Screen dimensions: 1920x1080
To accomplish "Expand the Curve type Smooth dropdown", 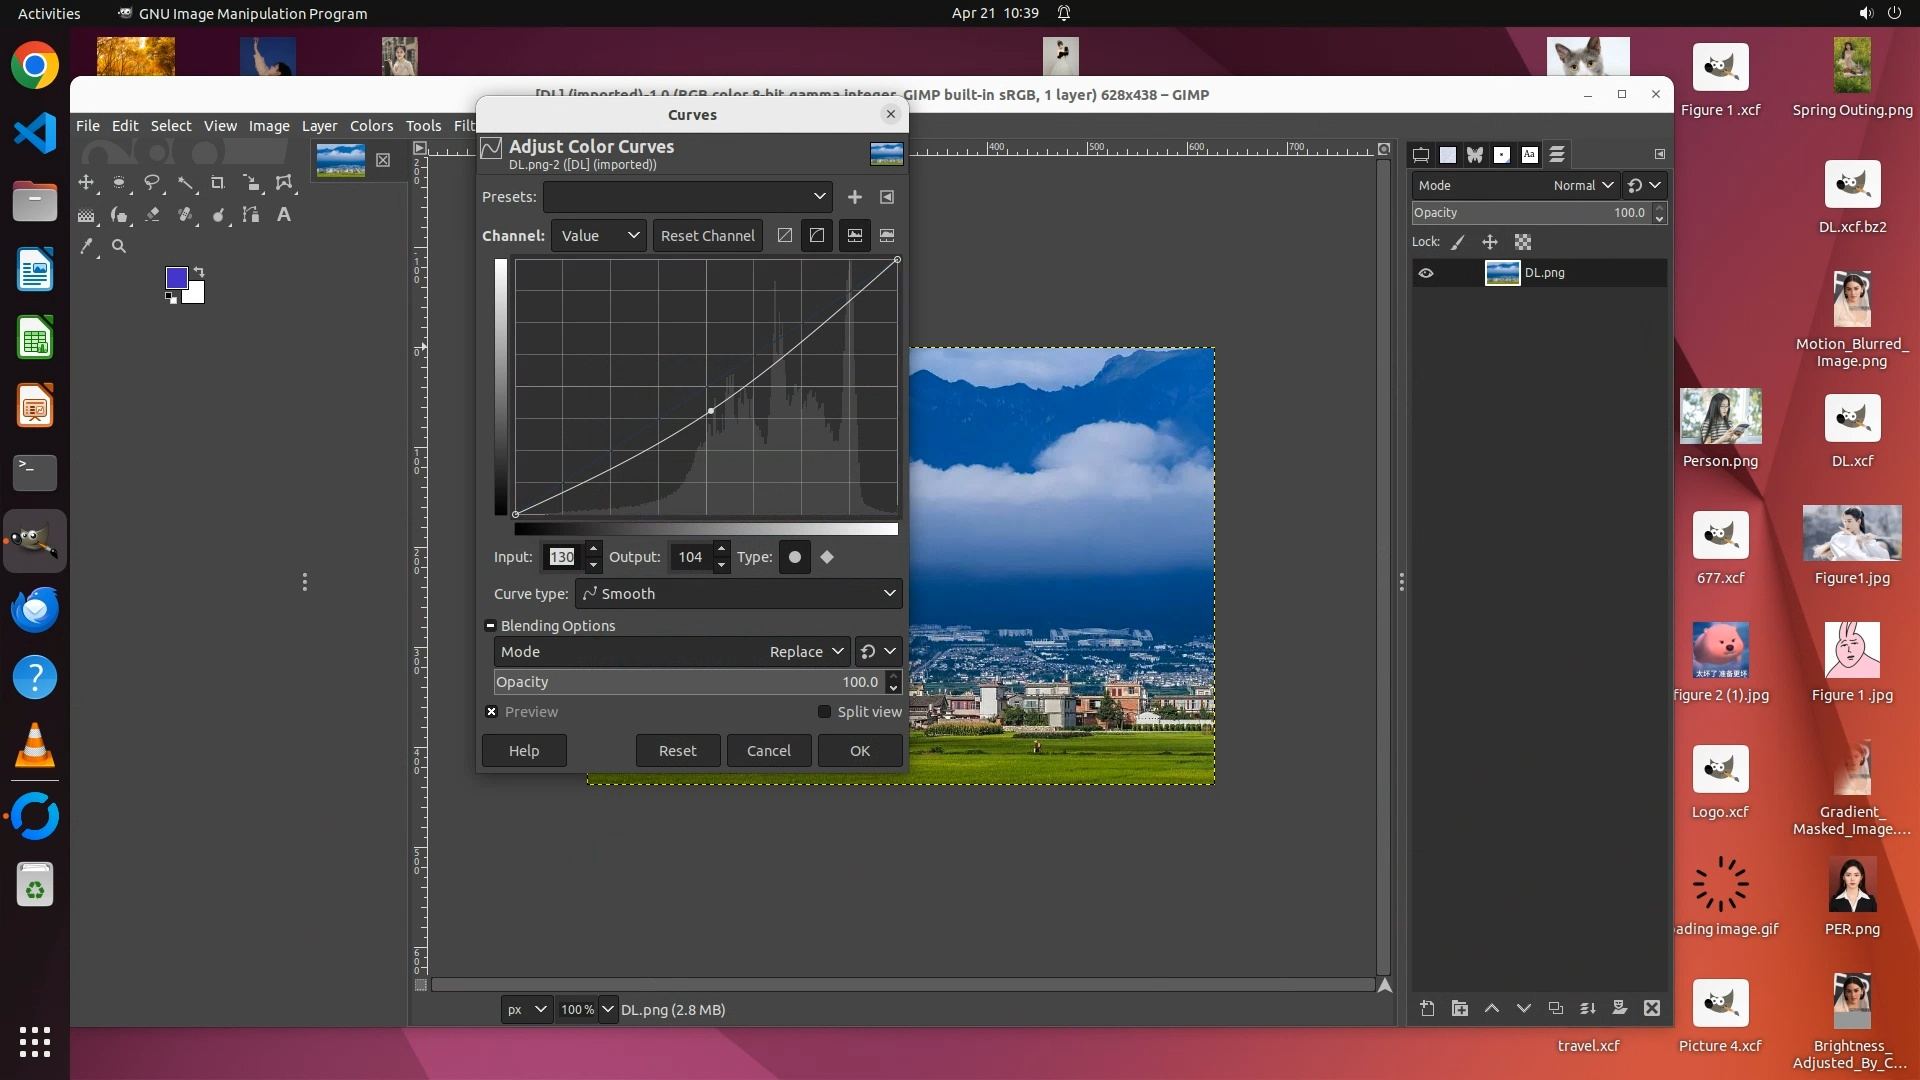I will pos(739,594).
